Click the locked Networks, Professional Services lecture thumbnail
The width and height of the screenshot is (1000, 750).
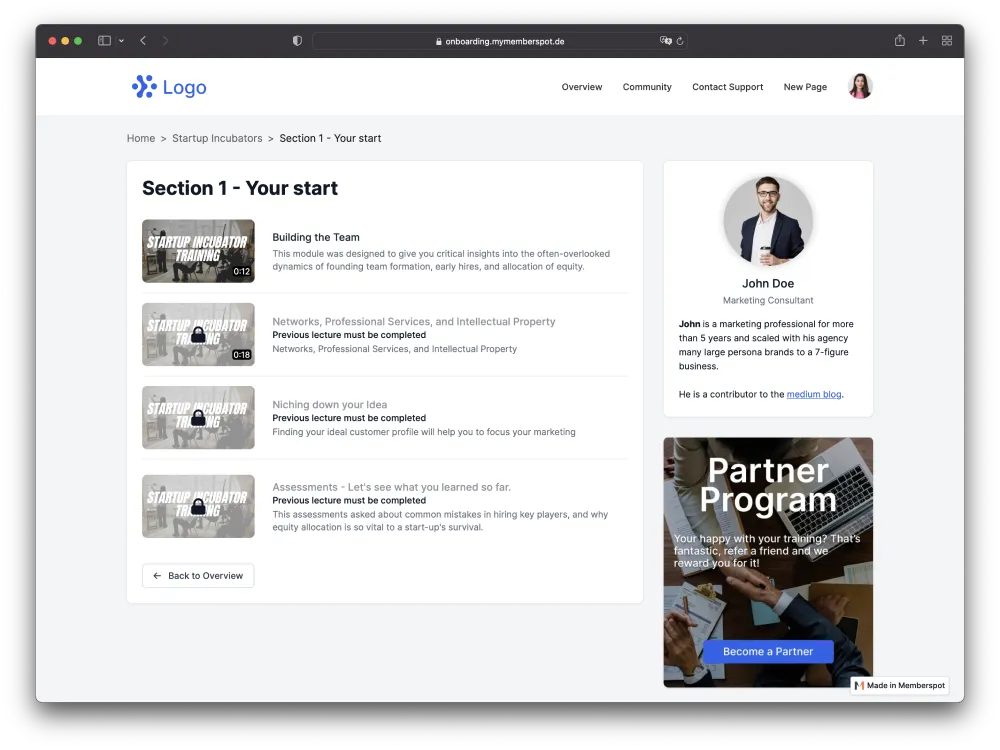(198, 334)
